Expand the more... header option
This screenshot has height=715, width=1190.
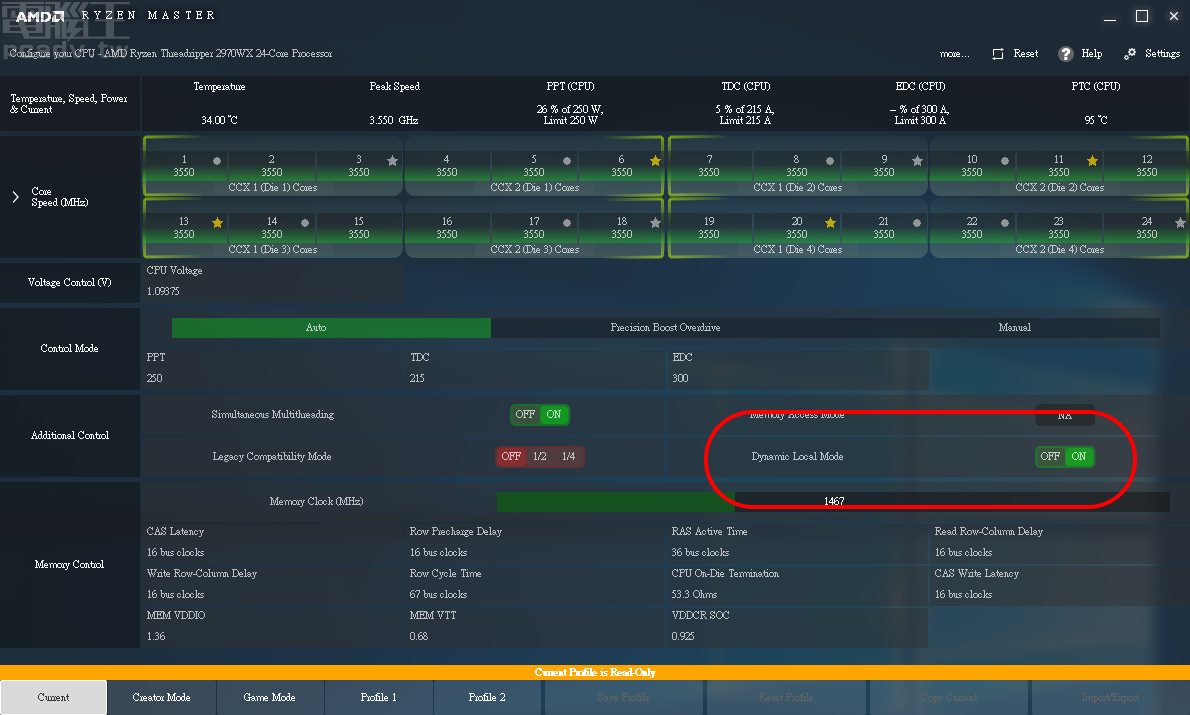[954, 54]
